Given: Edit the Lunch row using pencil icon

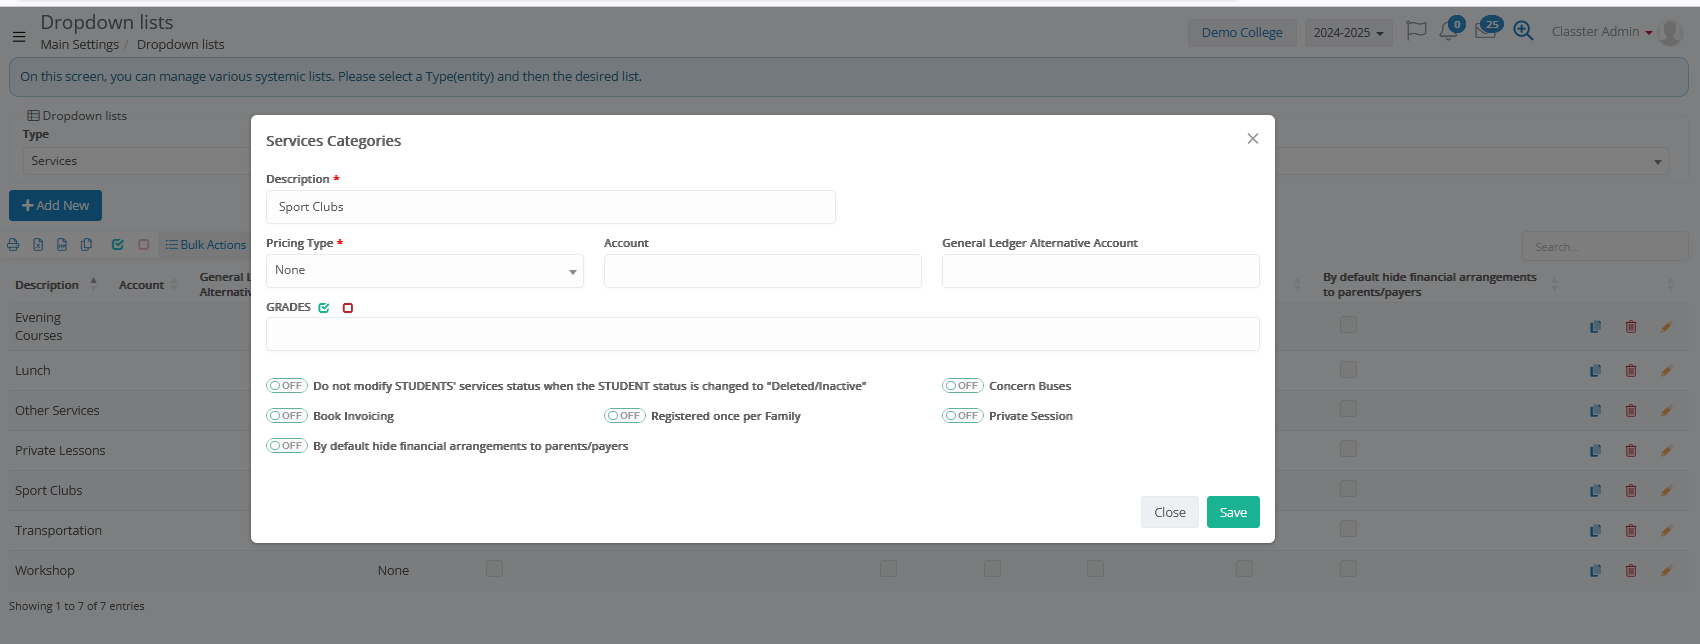Looking at the screenshot, I should coord(1666,371).
